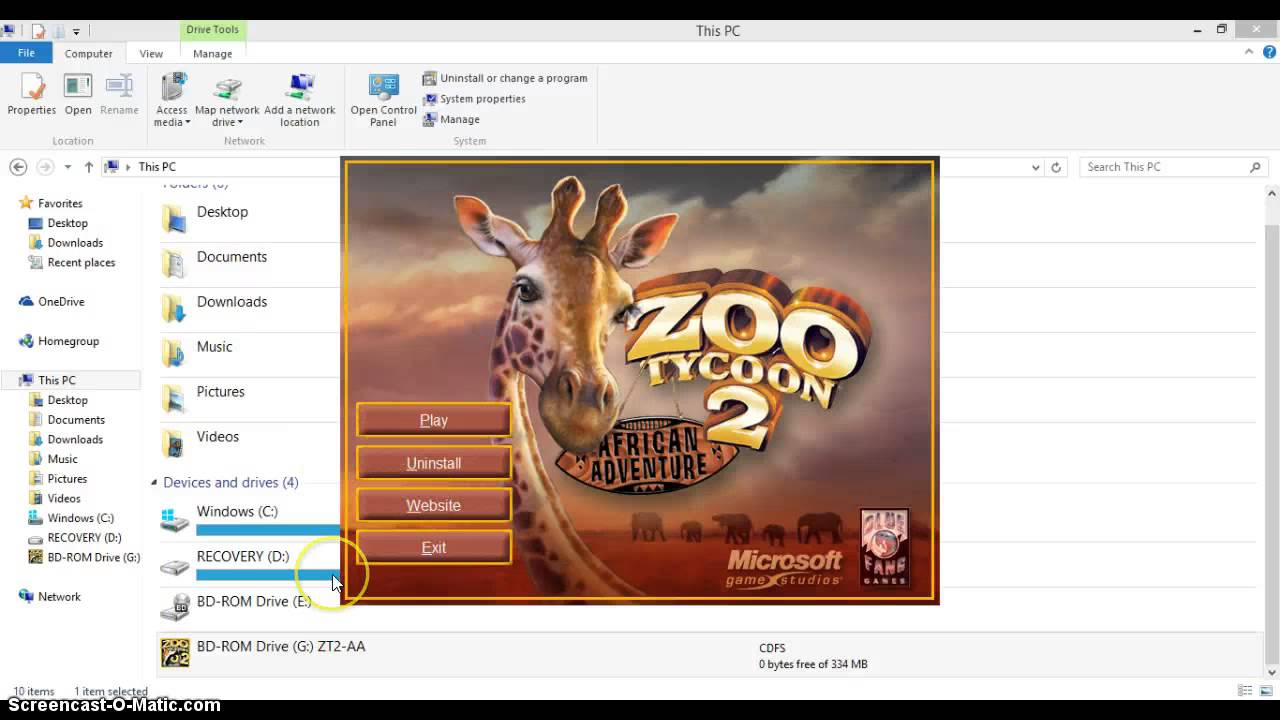The image size is (1280, 720).
Task: Collapse the ribbon using the chevron
Action: 1250,53
